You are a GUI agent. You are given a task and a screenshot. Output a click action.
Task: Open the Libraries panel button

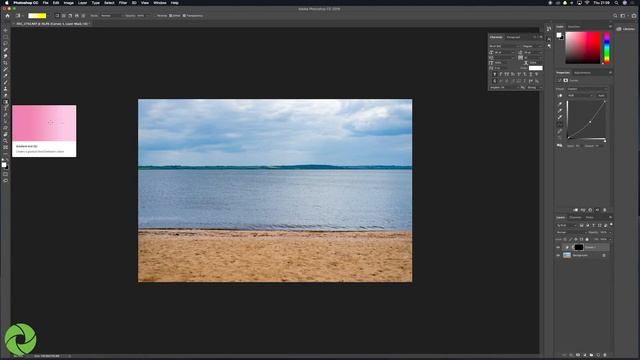pyautogui.click(x=626, y=29)
